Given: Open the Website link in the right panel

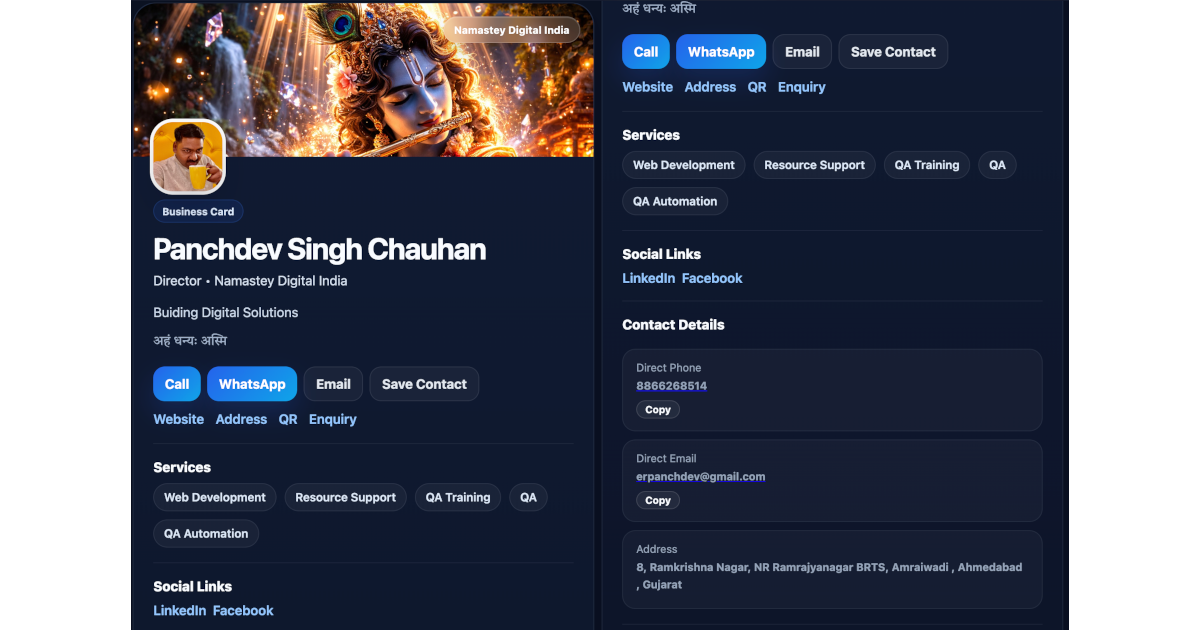Looking at the screenshot, I should click(x=648, y=87).
